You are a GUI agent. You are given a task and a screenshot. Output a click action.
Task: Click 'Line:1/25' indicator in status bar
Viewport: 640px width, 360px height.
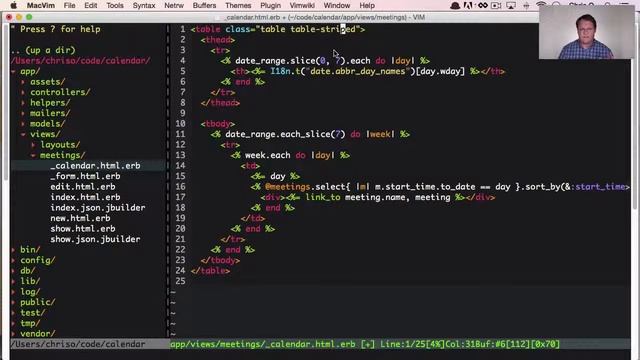pos(402,344)
